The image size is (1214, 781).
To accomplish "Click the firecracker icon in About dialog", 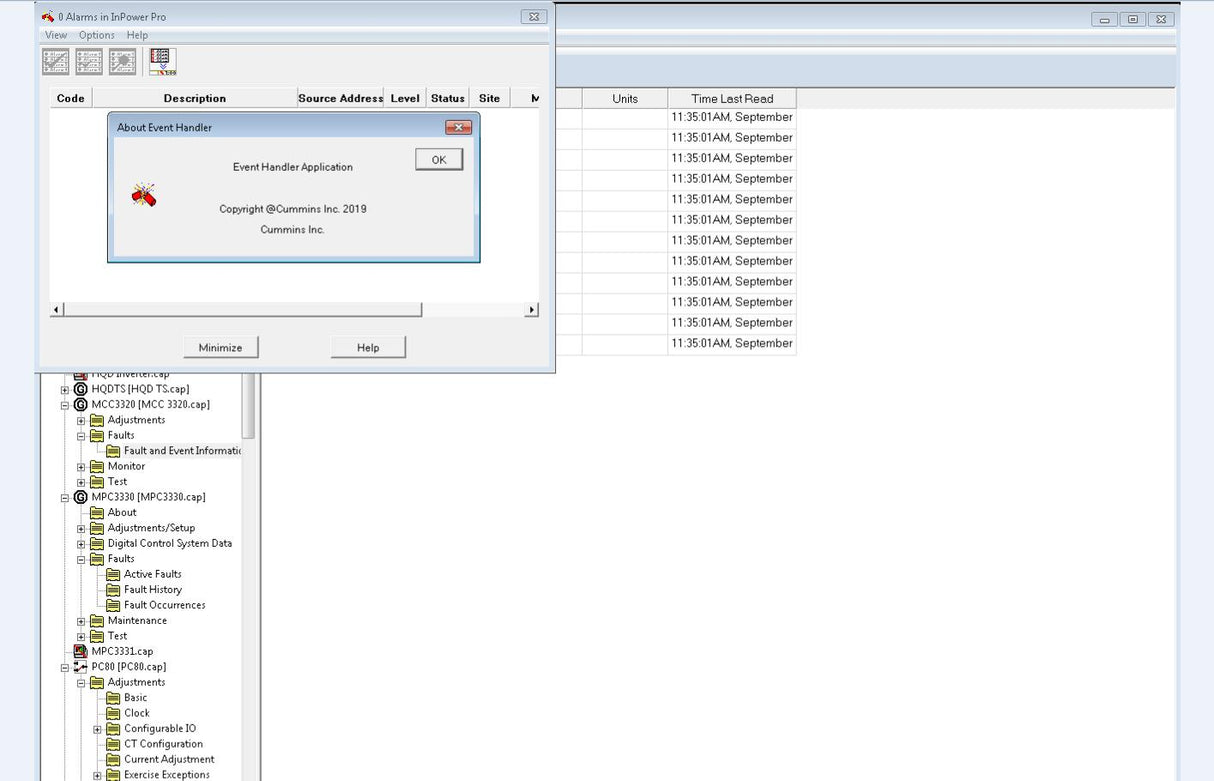I will (144, 194).
